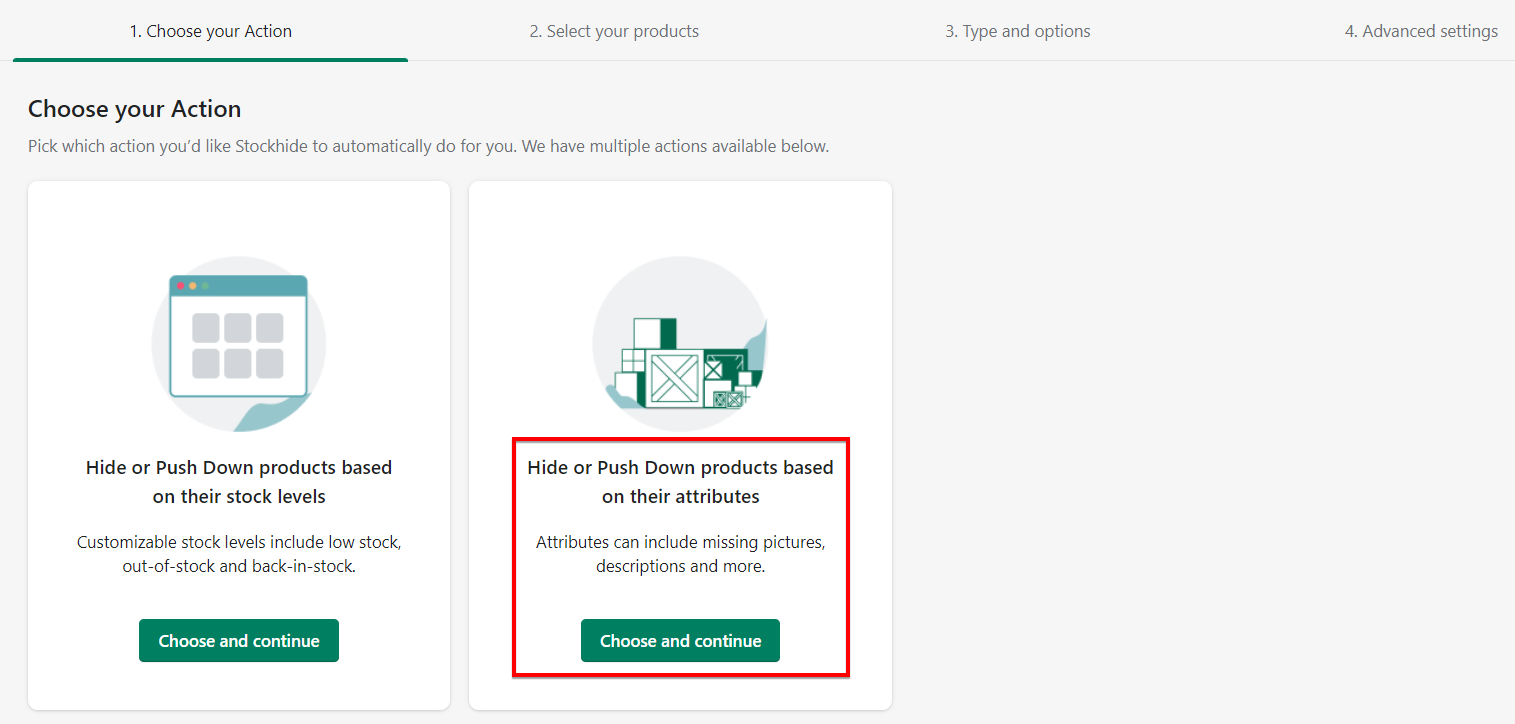Click the 'Choose your Action' page heading
The width and height of the screenshot is (1515, 724).
point(135,109)
